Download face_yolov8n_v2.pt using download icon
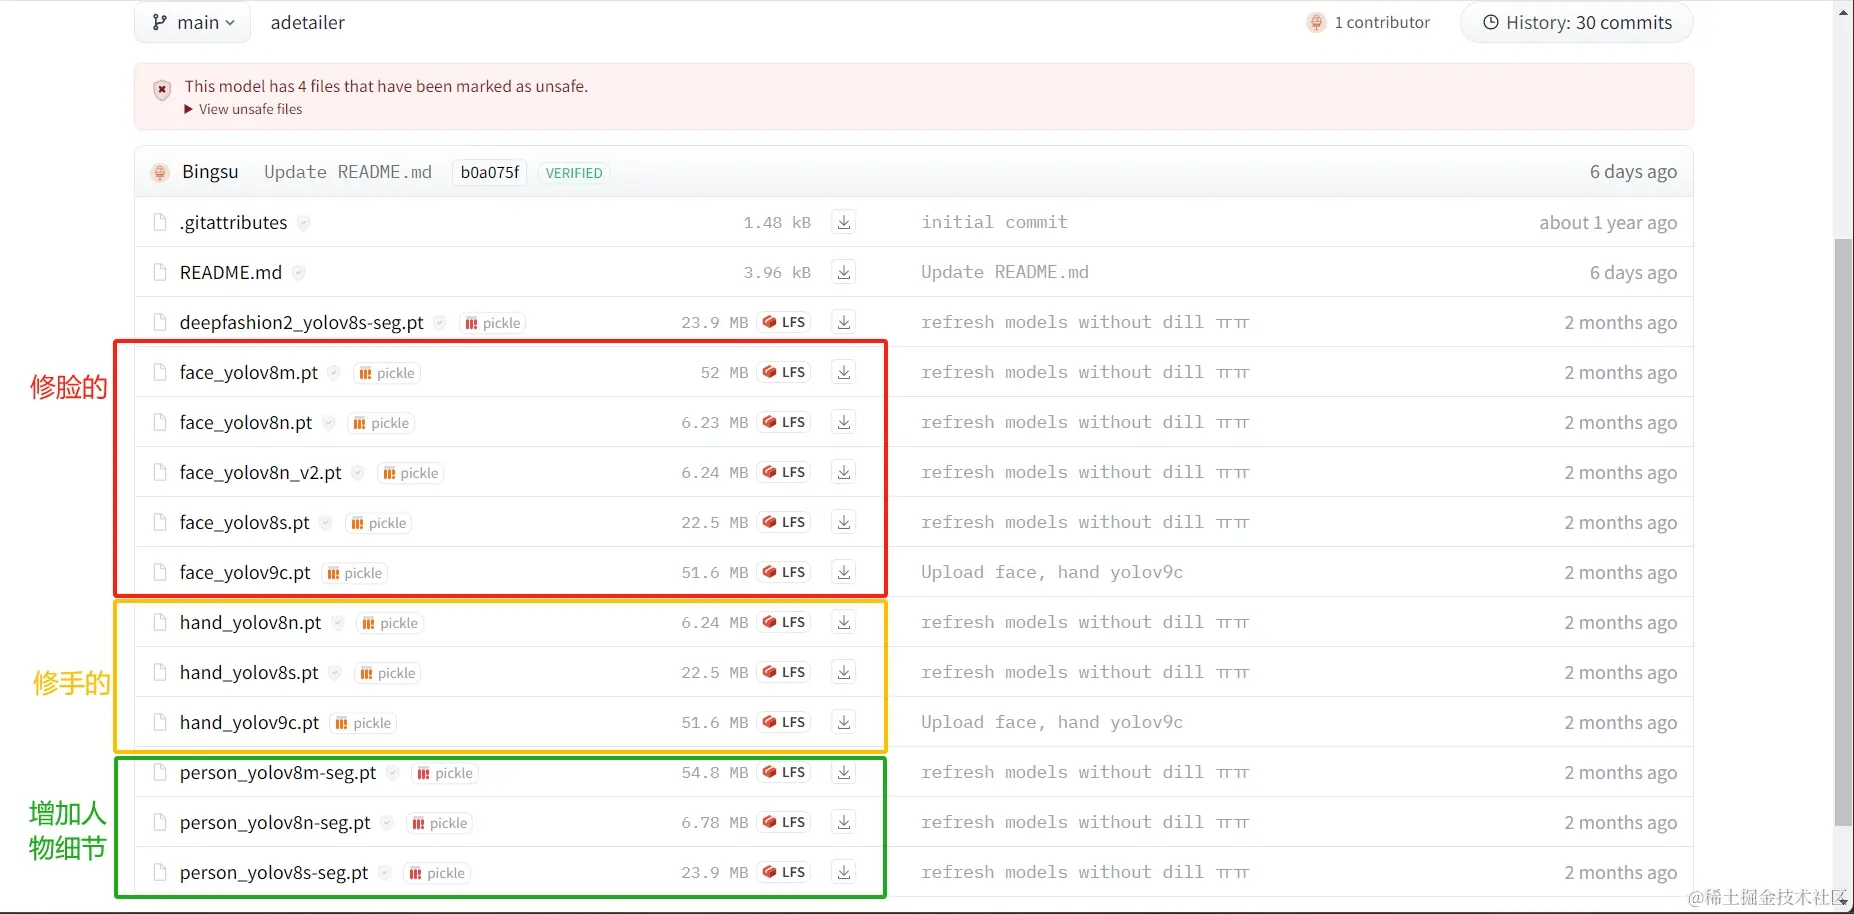 [844, 472]
